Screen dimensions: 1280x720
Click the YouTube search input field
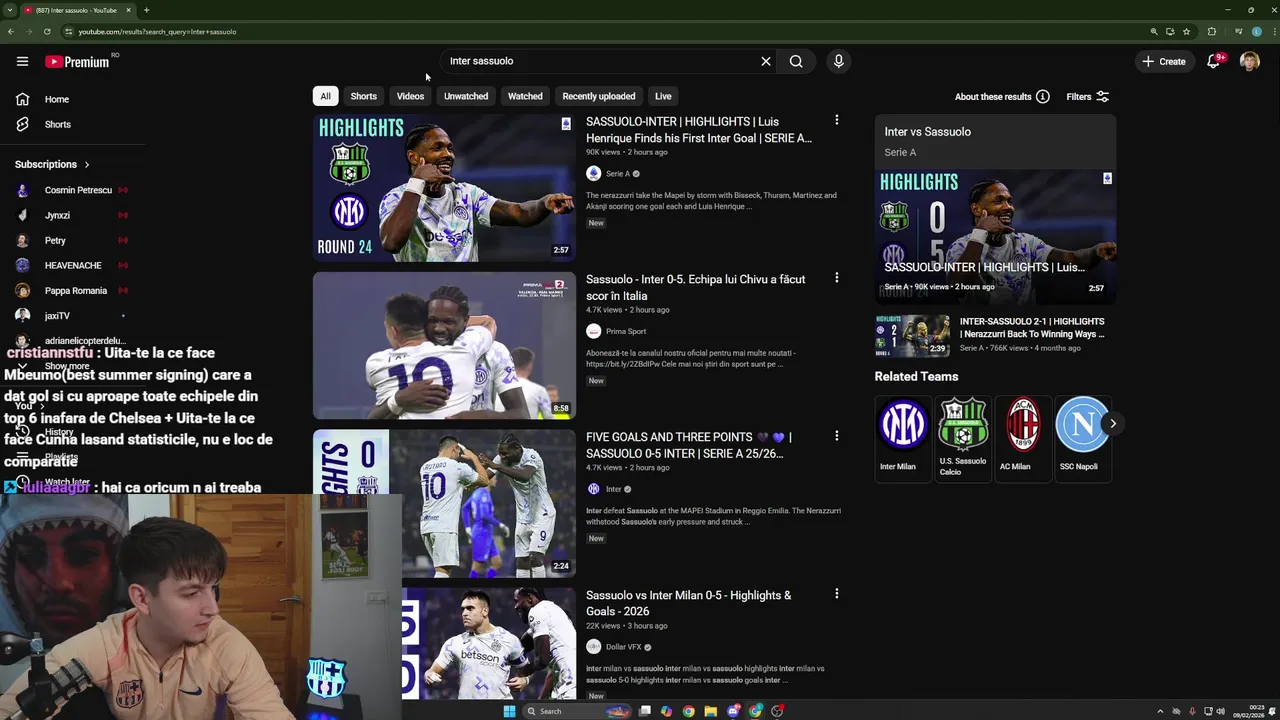click(600, 61)
